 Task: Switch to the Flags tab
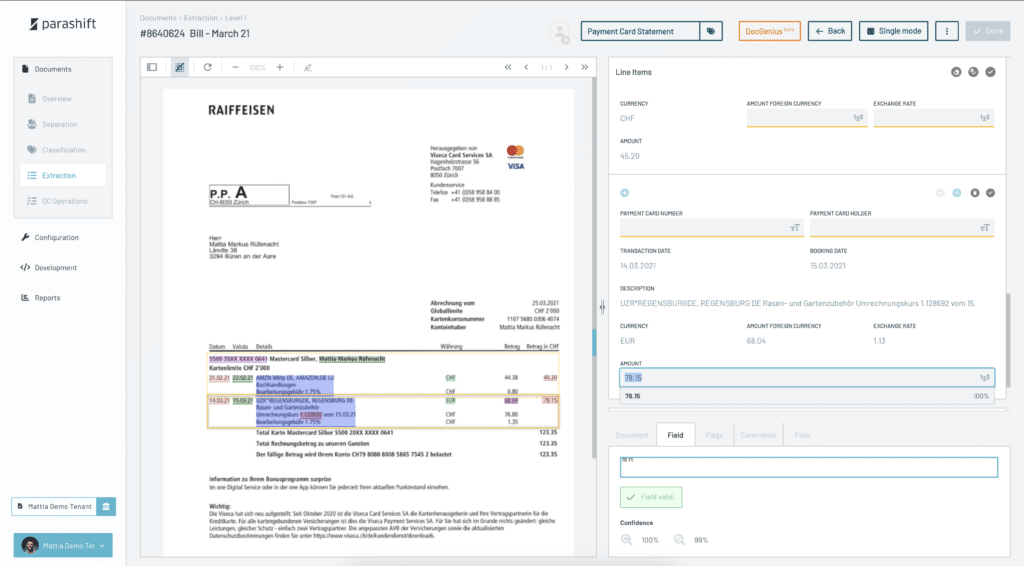(x=713, y=435)
